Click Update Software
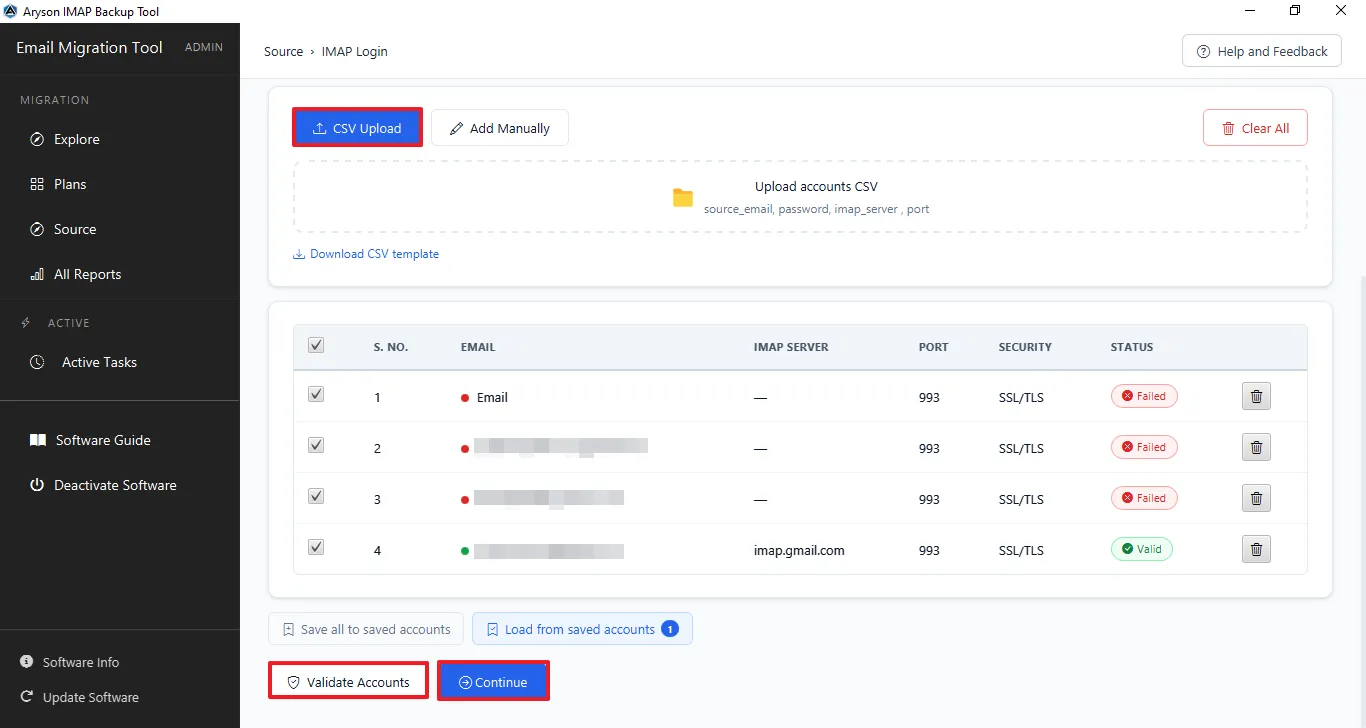The height and width of the screenshot is (728, 1366). [90, 697]
